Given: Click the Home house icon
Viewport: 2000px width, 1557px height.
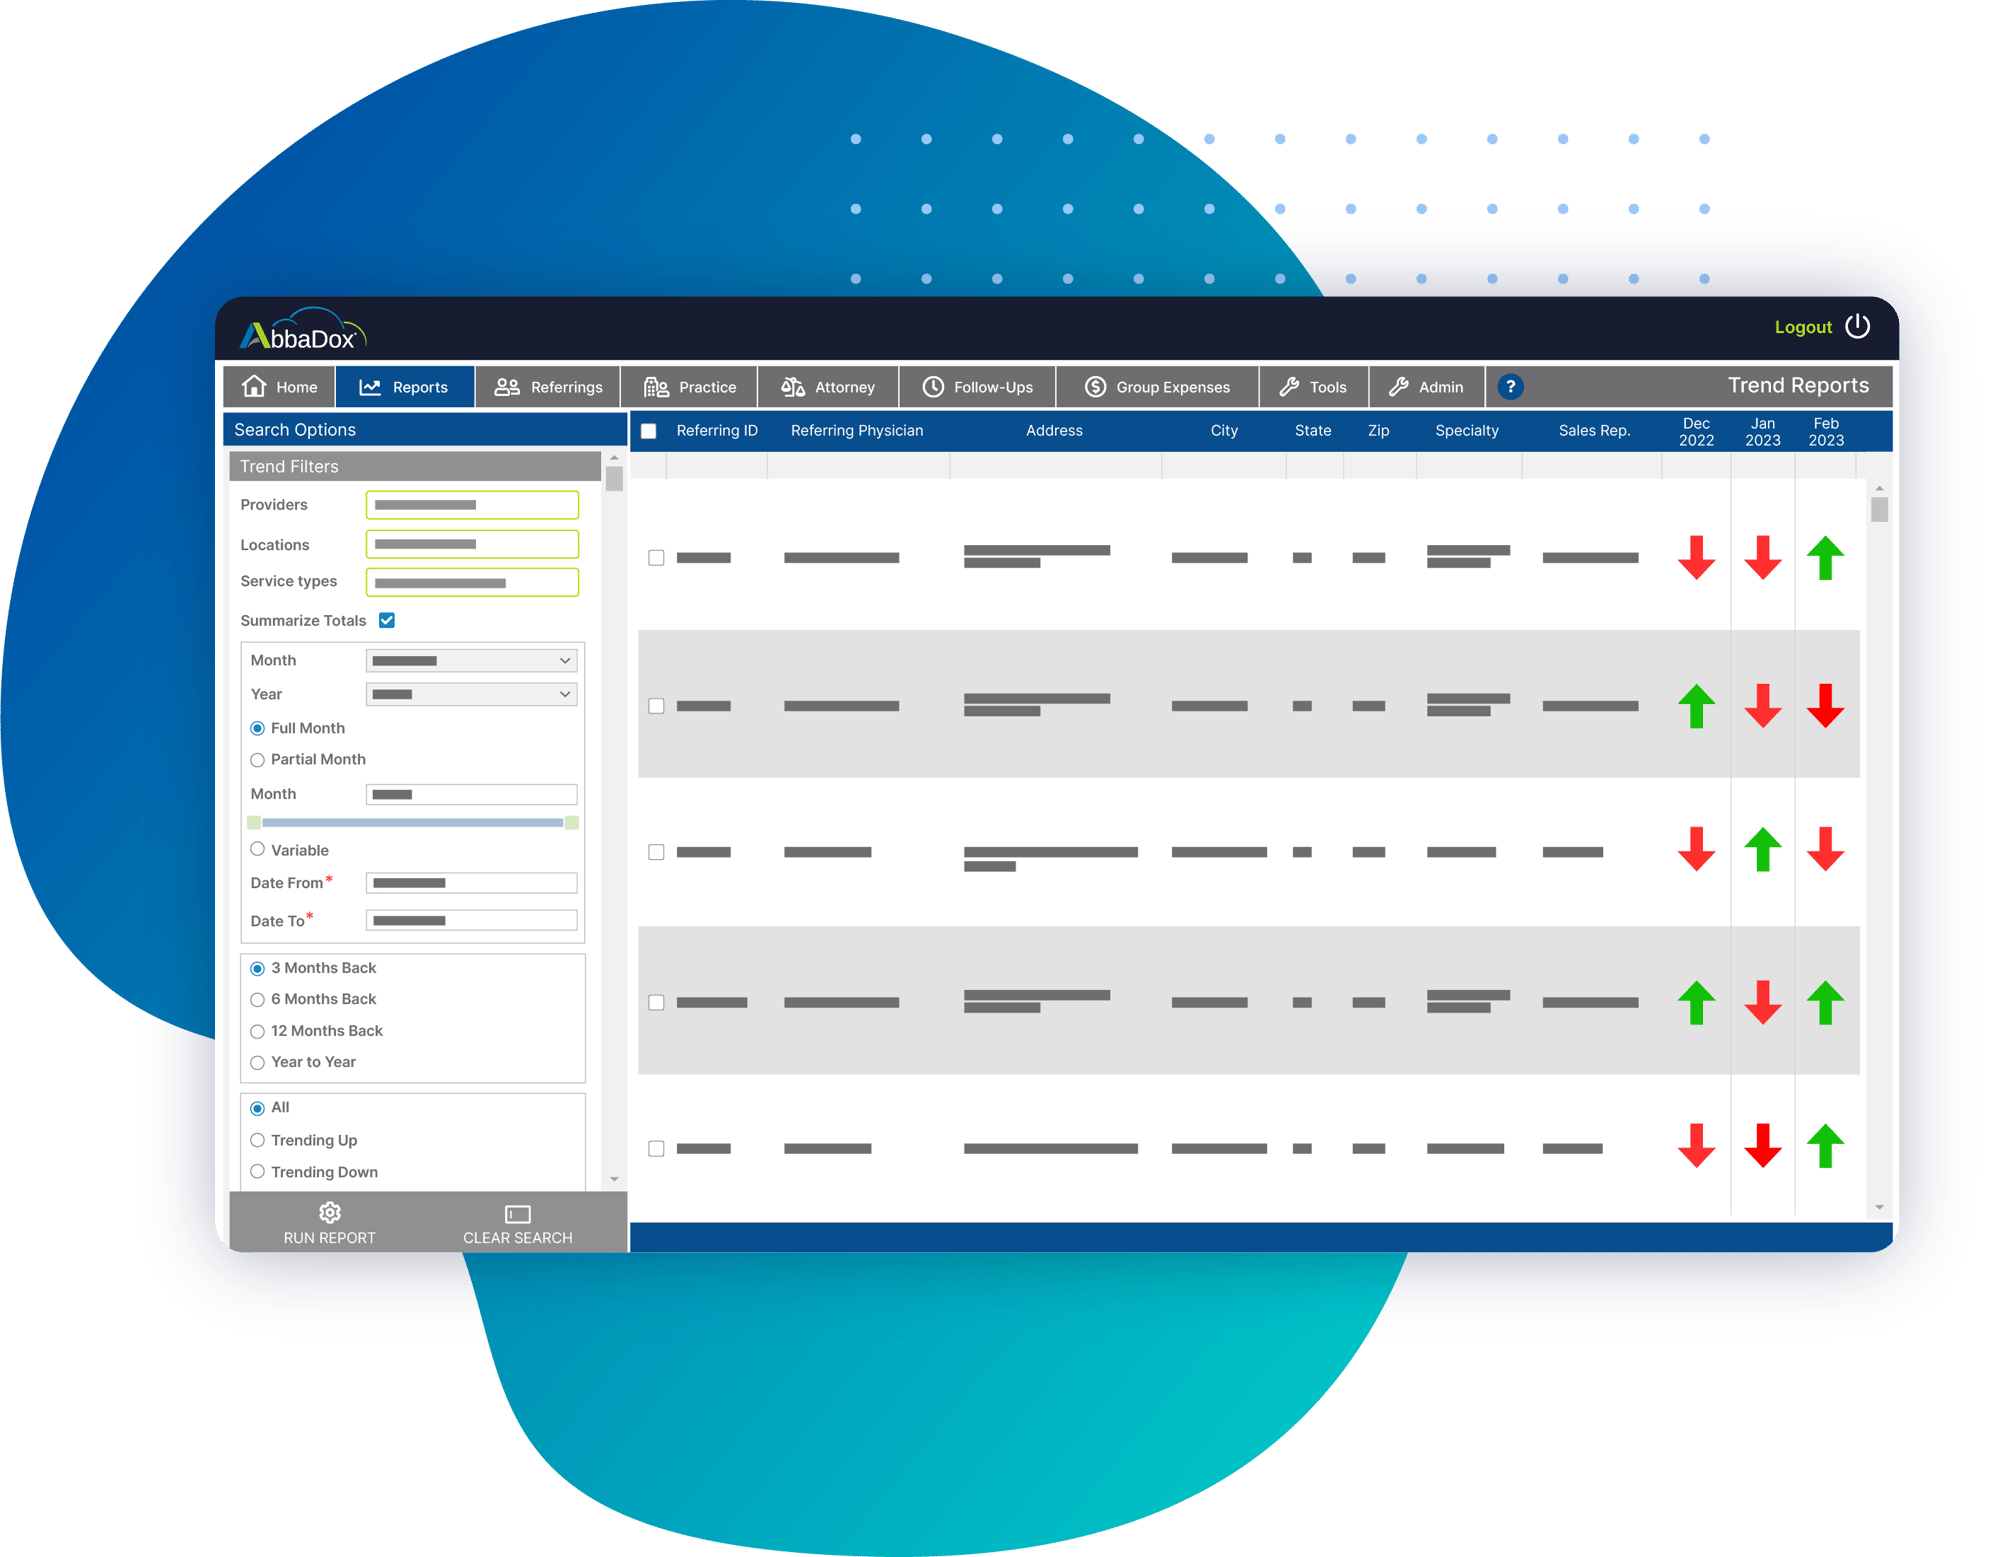Looking at the screenshot, I should [254, 386].
